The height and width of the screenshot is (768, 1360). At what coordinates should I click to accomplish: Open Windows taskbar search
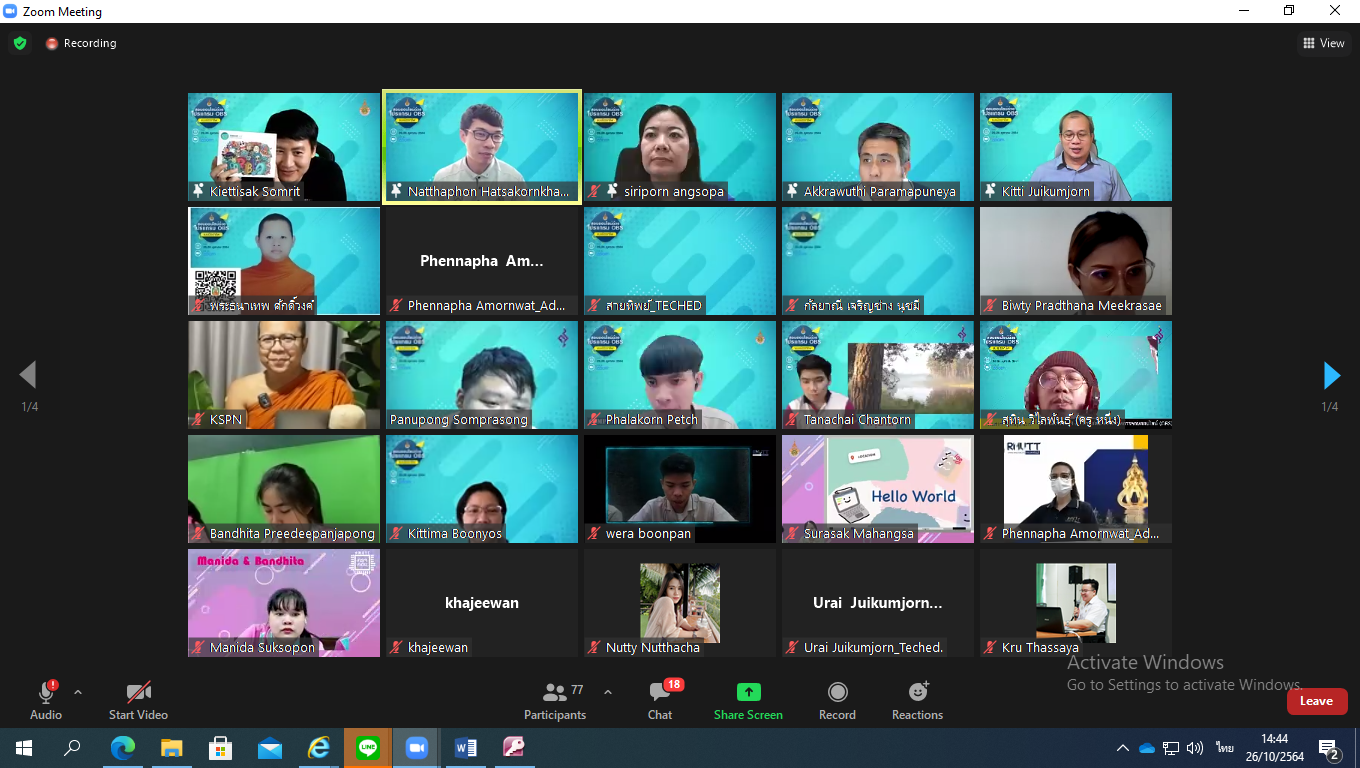click(x=72, y=748)
